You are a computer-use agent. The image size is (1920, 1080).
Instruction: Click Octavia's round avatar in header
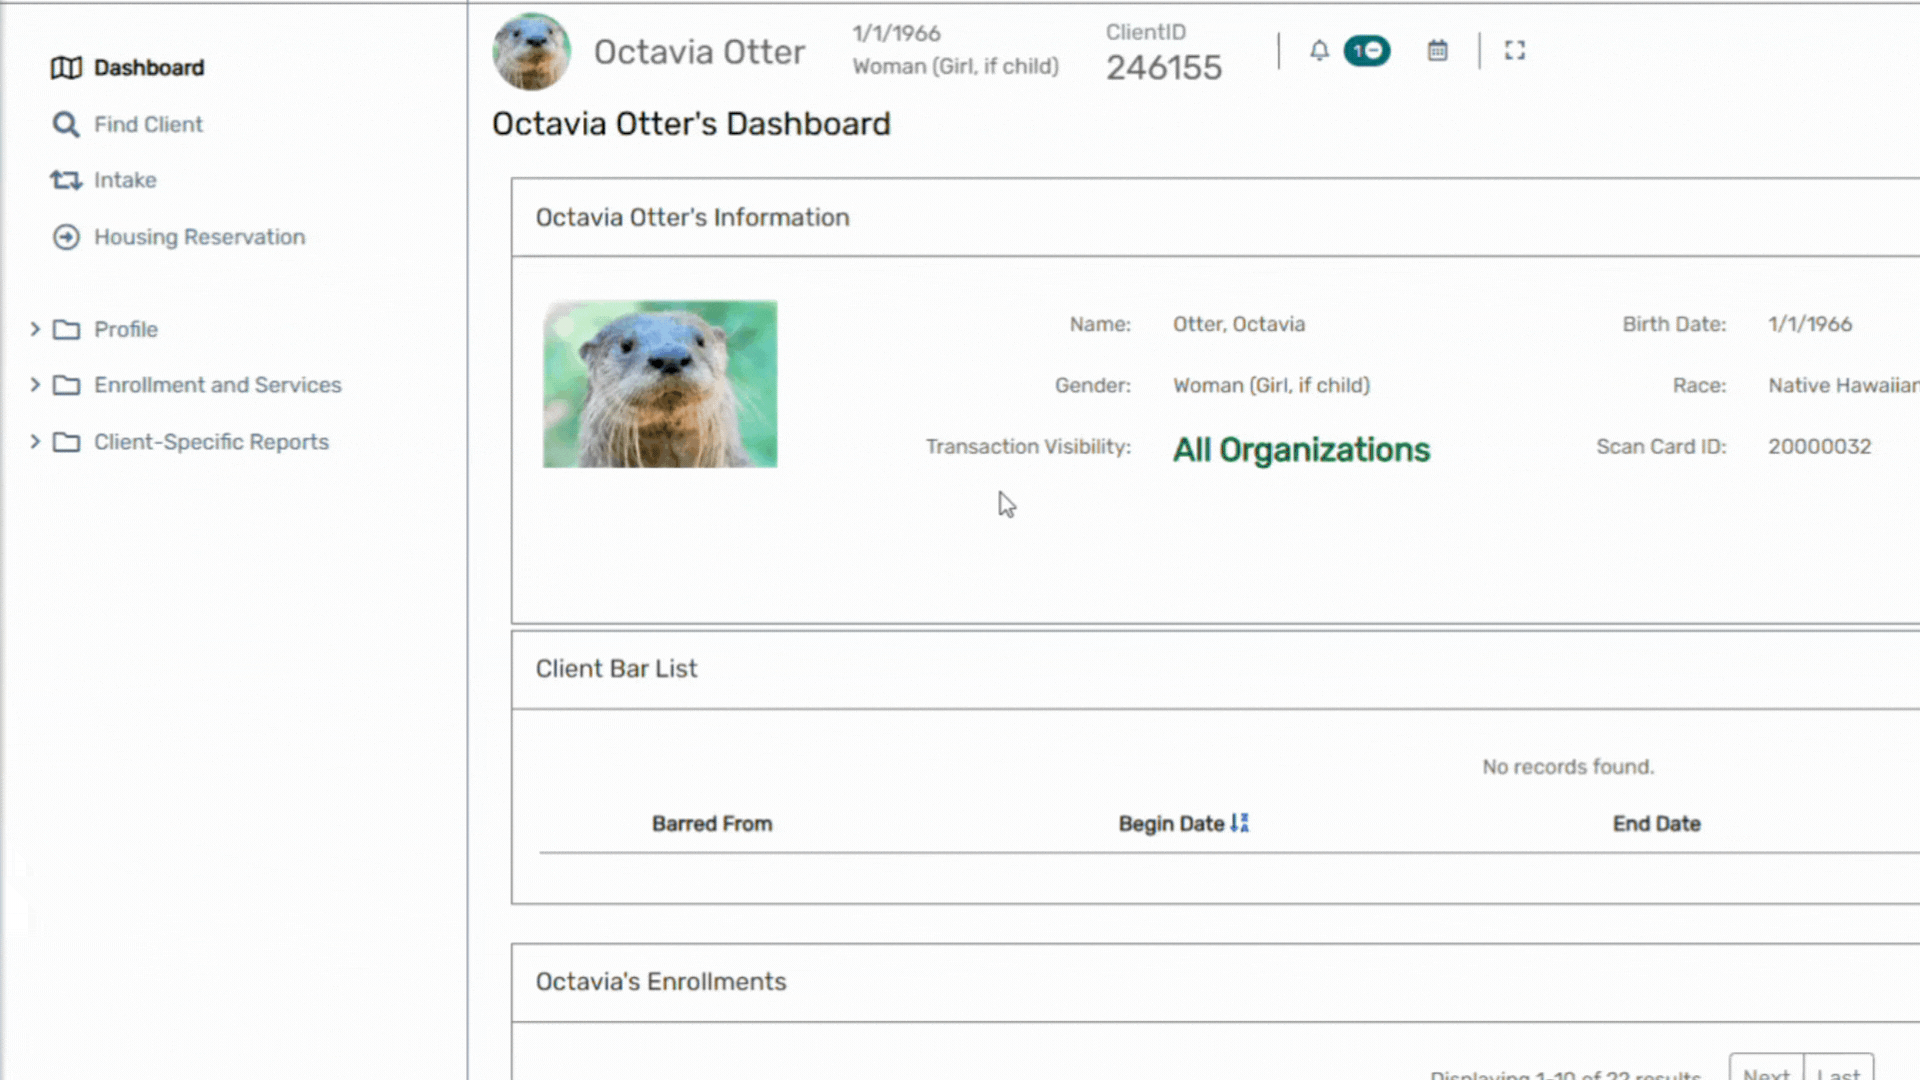point(531,52)
